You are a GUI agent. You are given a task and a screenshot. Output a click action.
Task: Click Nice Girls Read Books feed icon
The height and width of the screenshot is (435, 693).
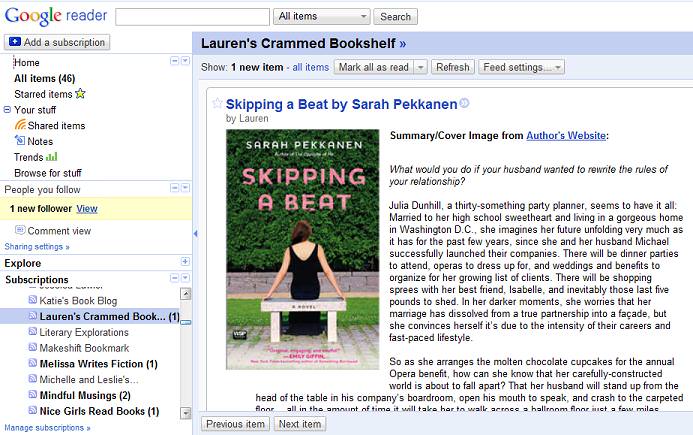[33, 410]
